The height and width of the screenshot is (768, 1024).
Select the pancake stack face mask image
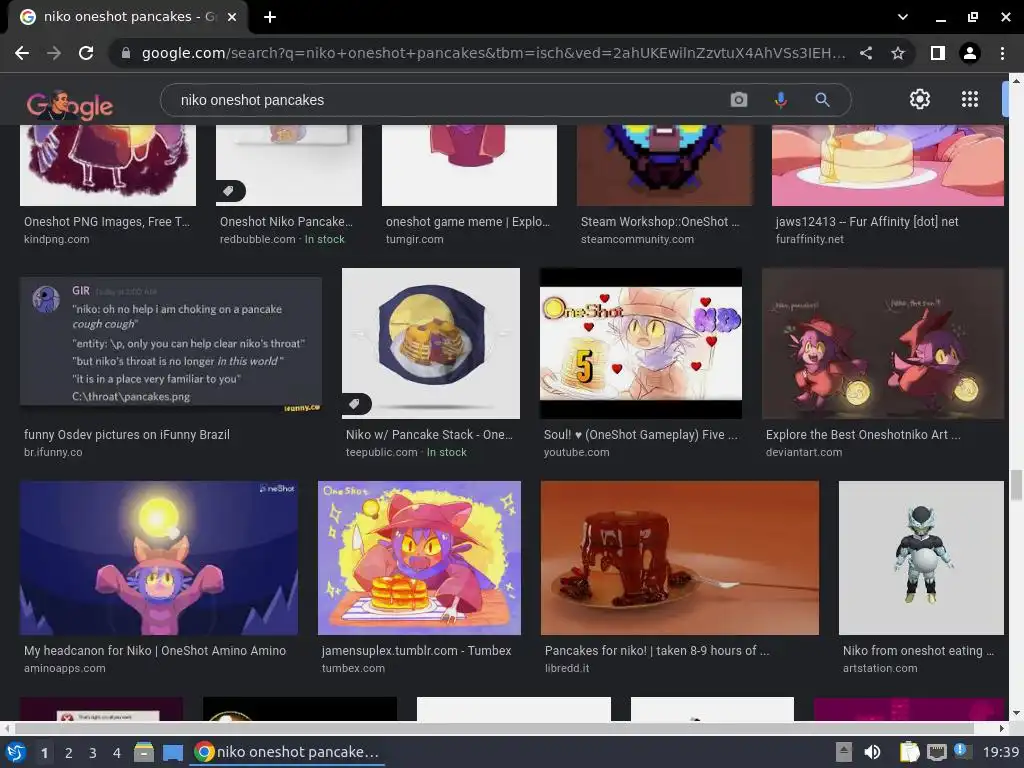(431, 344)
